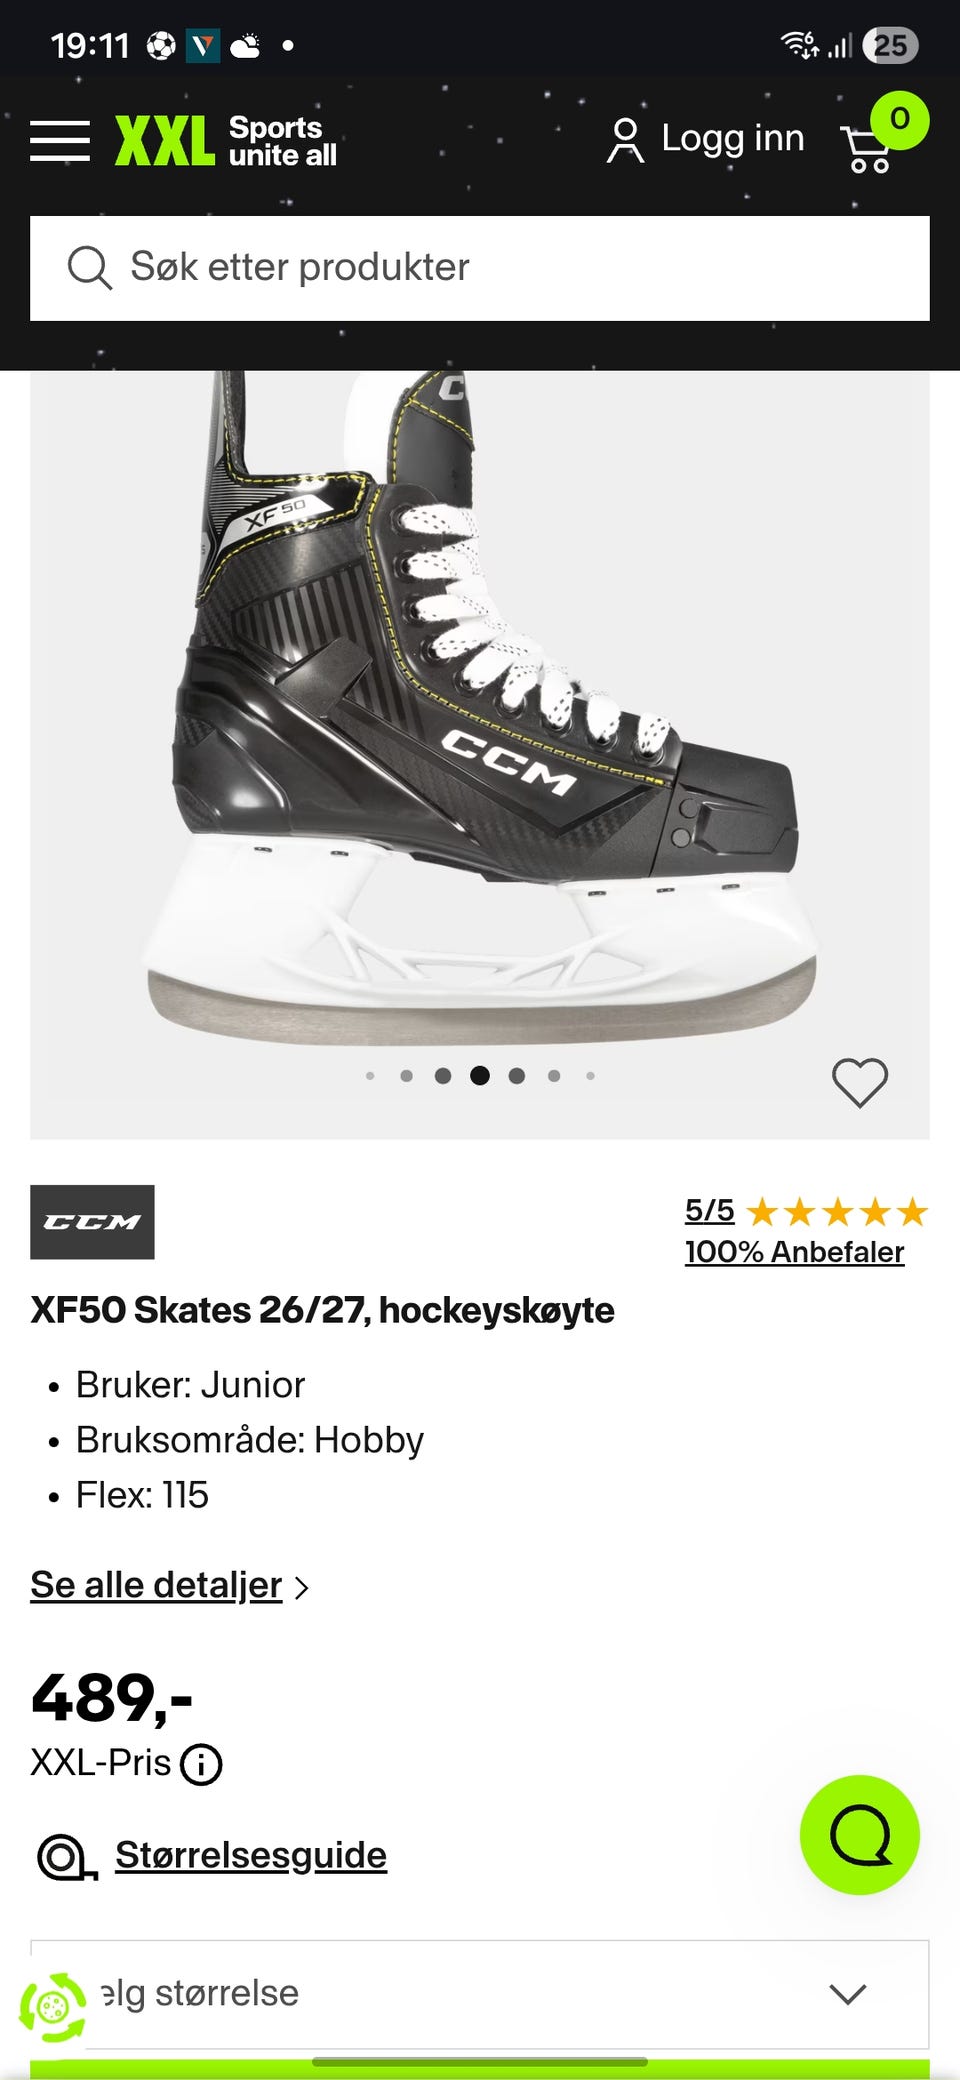Click the 5/5 rating link

[709, 1211]
